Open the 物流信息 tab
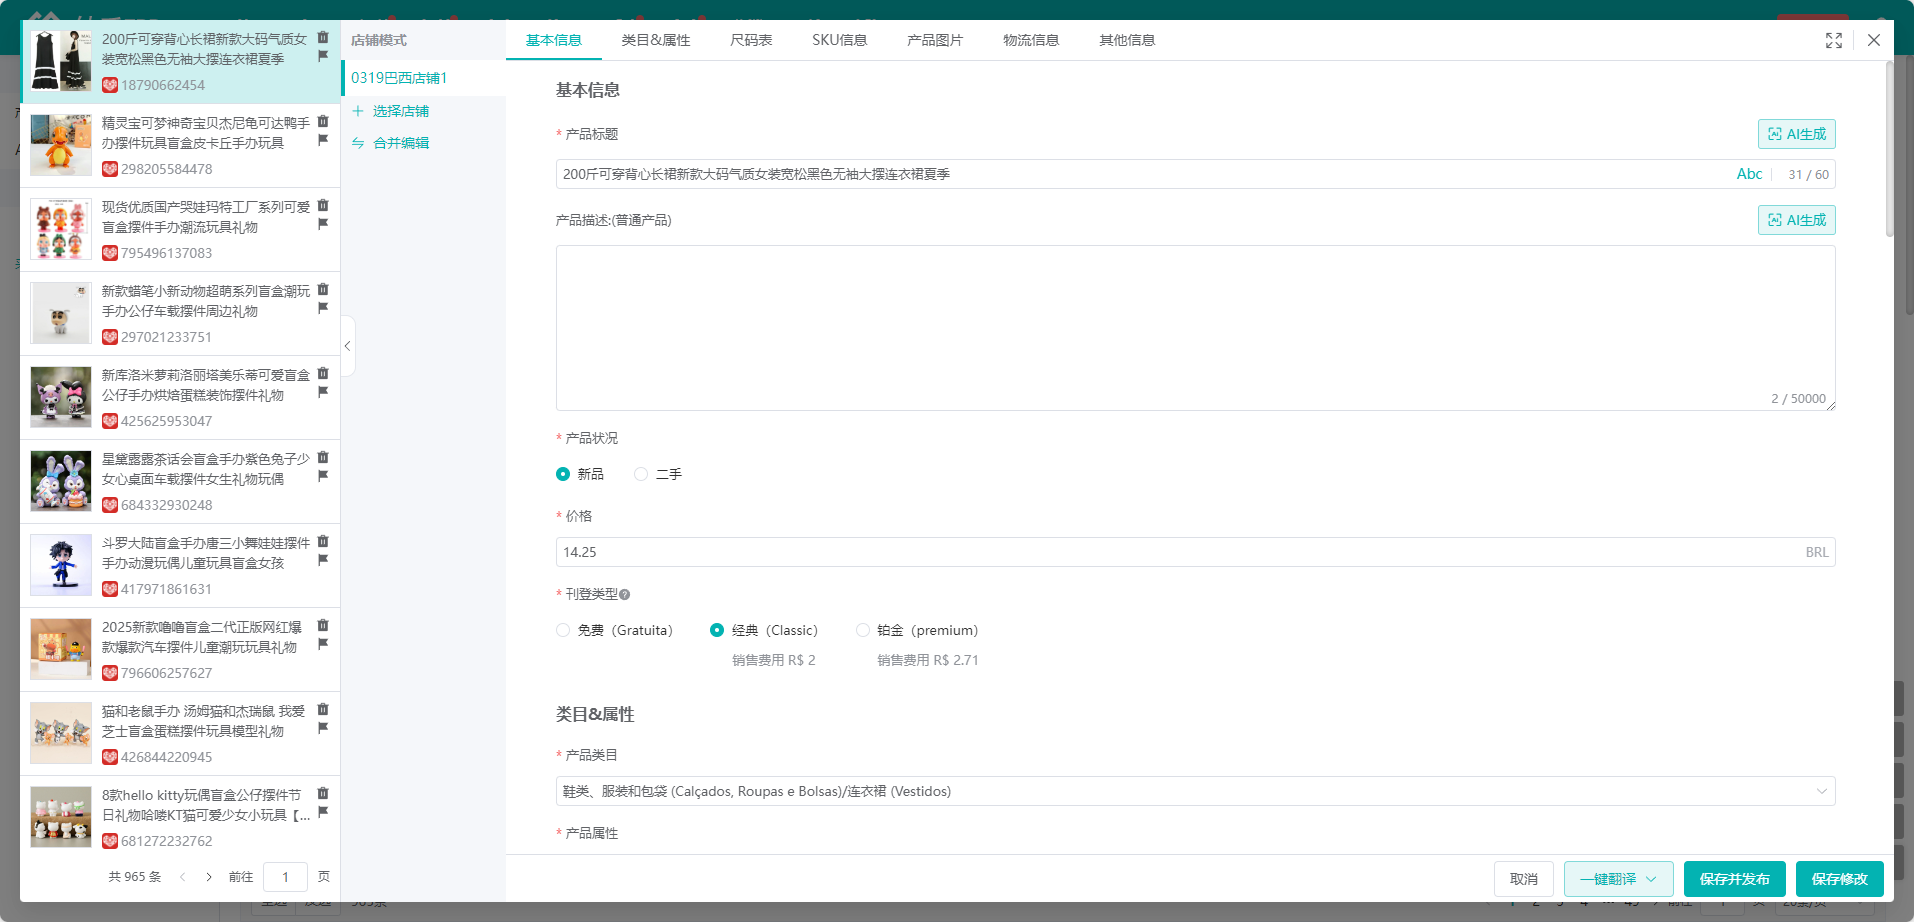 (1031, 40)
